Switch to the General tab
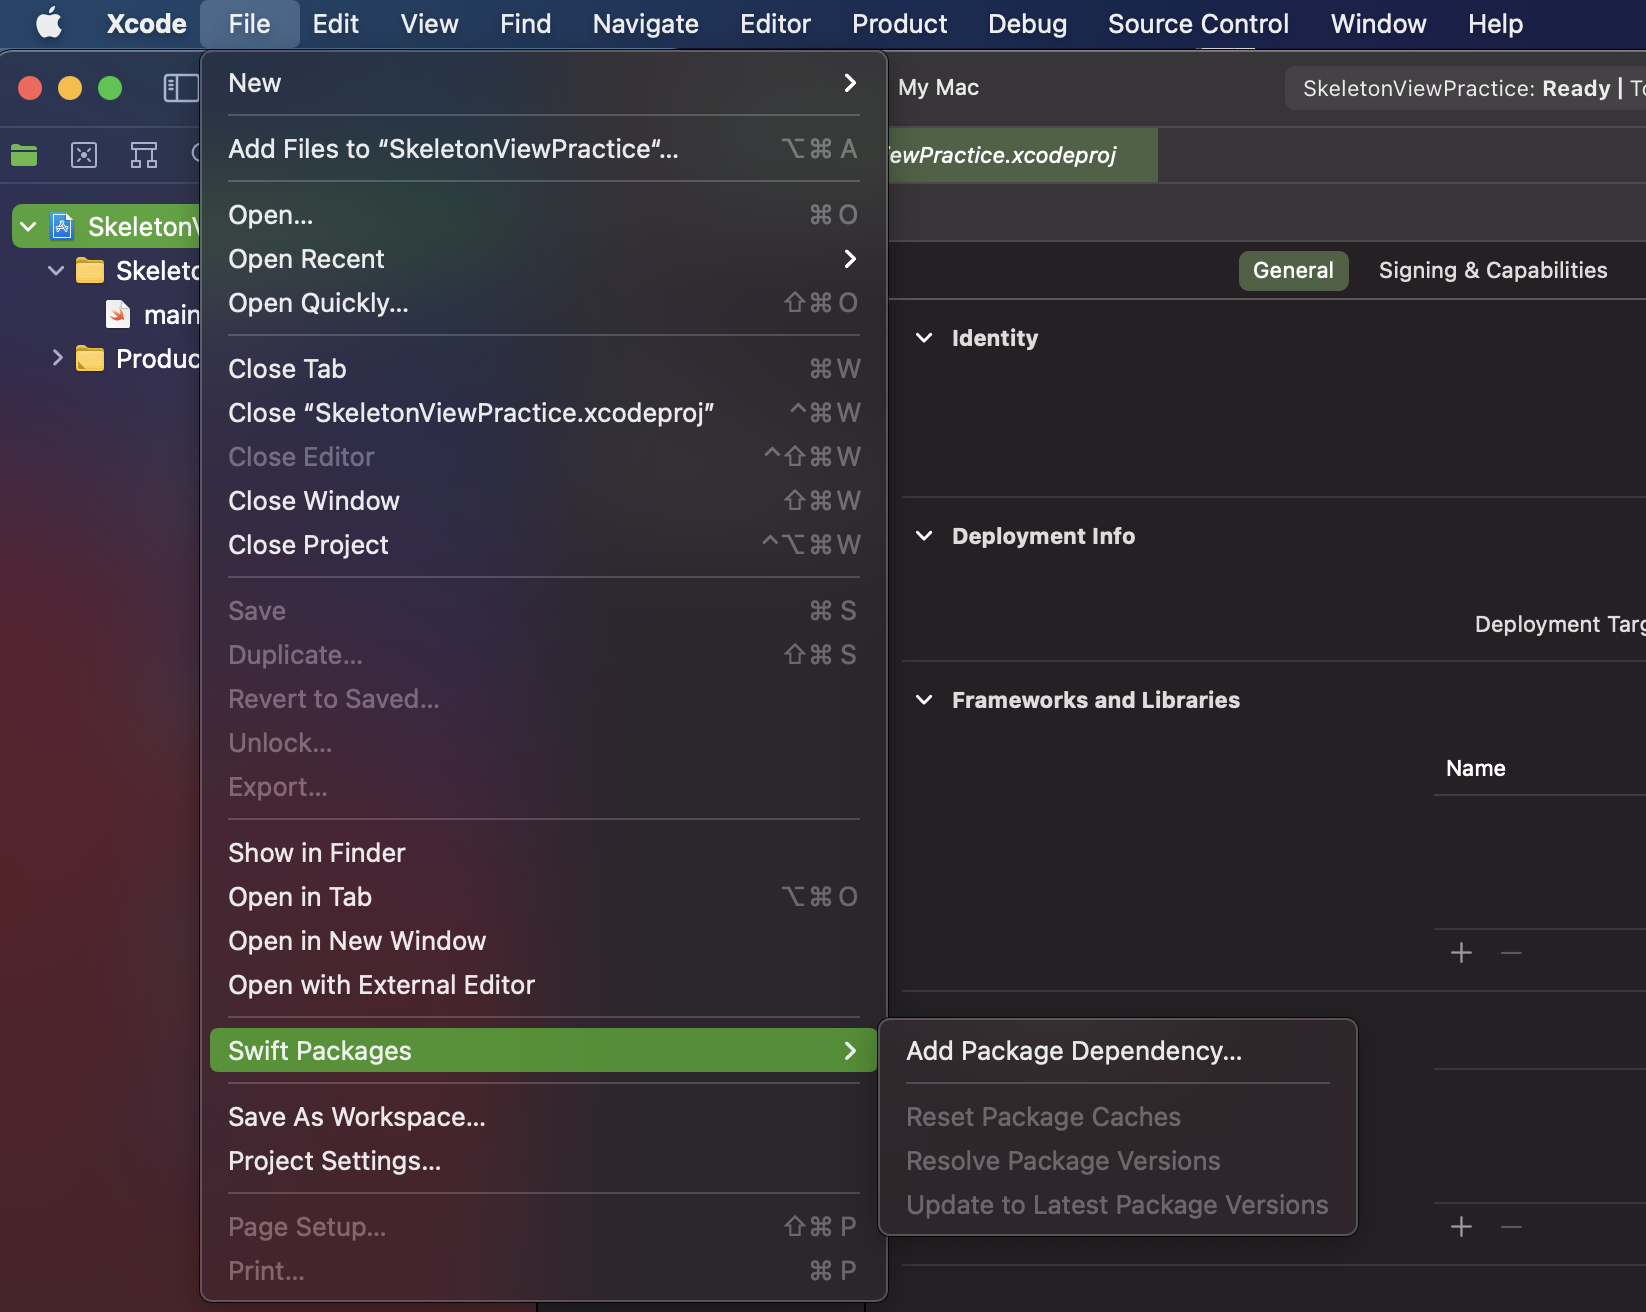This screenshot has width=1646, height=1312. pos(1293,270)
